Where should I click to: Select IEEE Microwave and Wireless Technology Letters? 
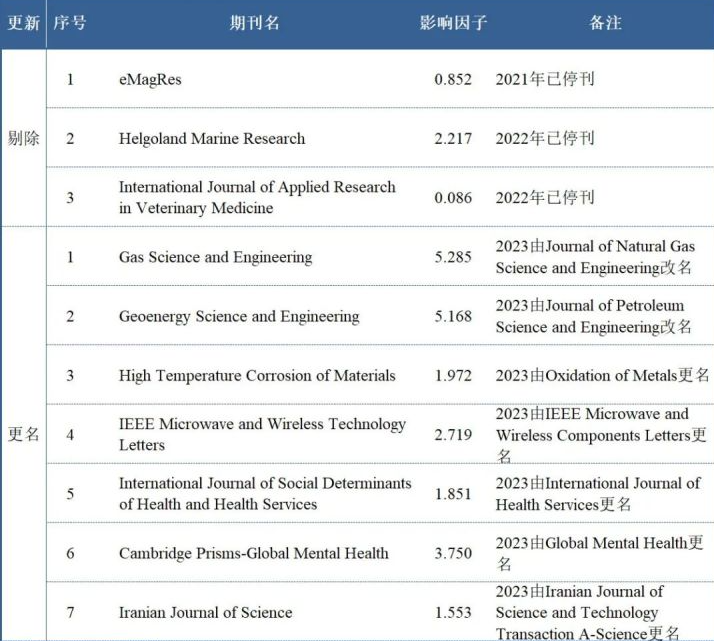click(x=262, y=434)
